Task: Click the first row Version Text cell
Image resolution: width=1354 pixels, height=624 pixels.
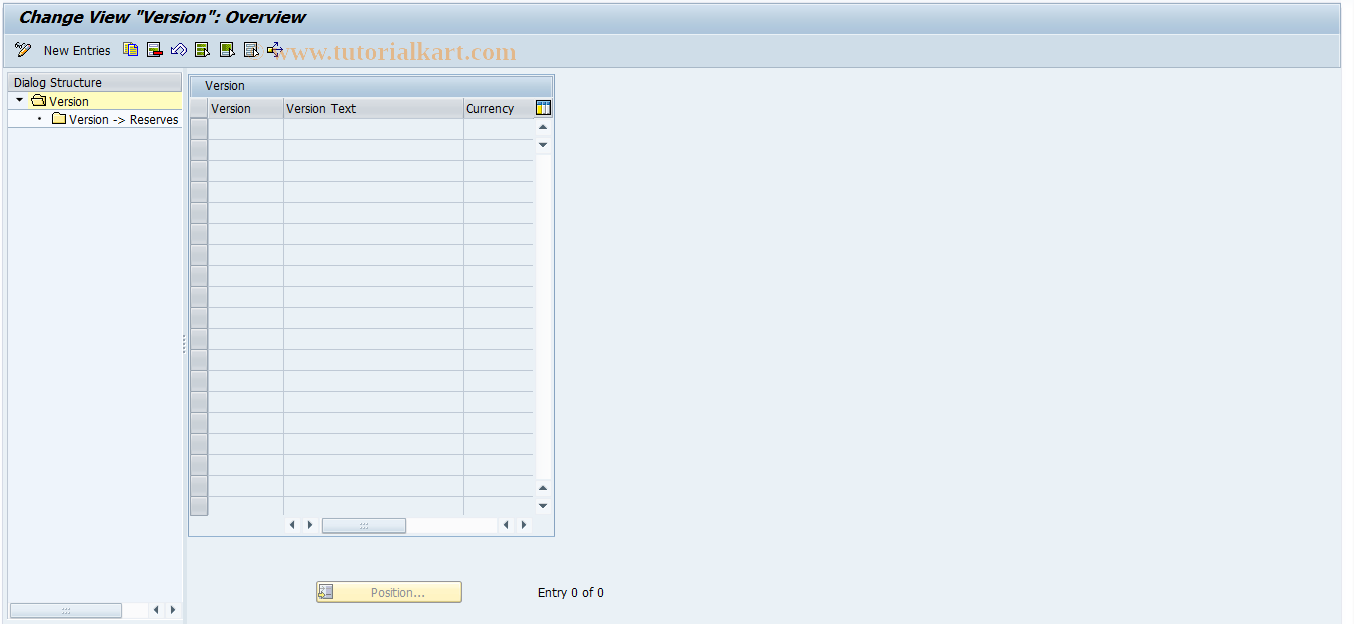Action: [x=373, y=129]
